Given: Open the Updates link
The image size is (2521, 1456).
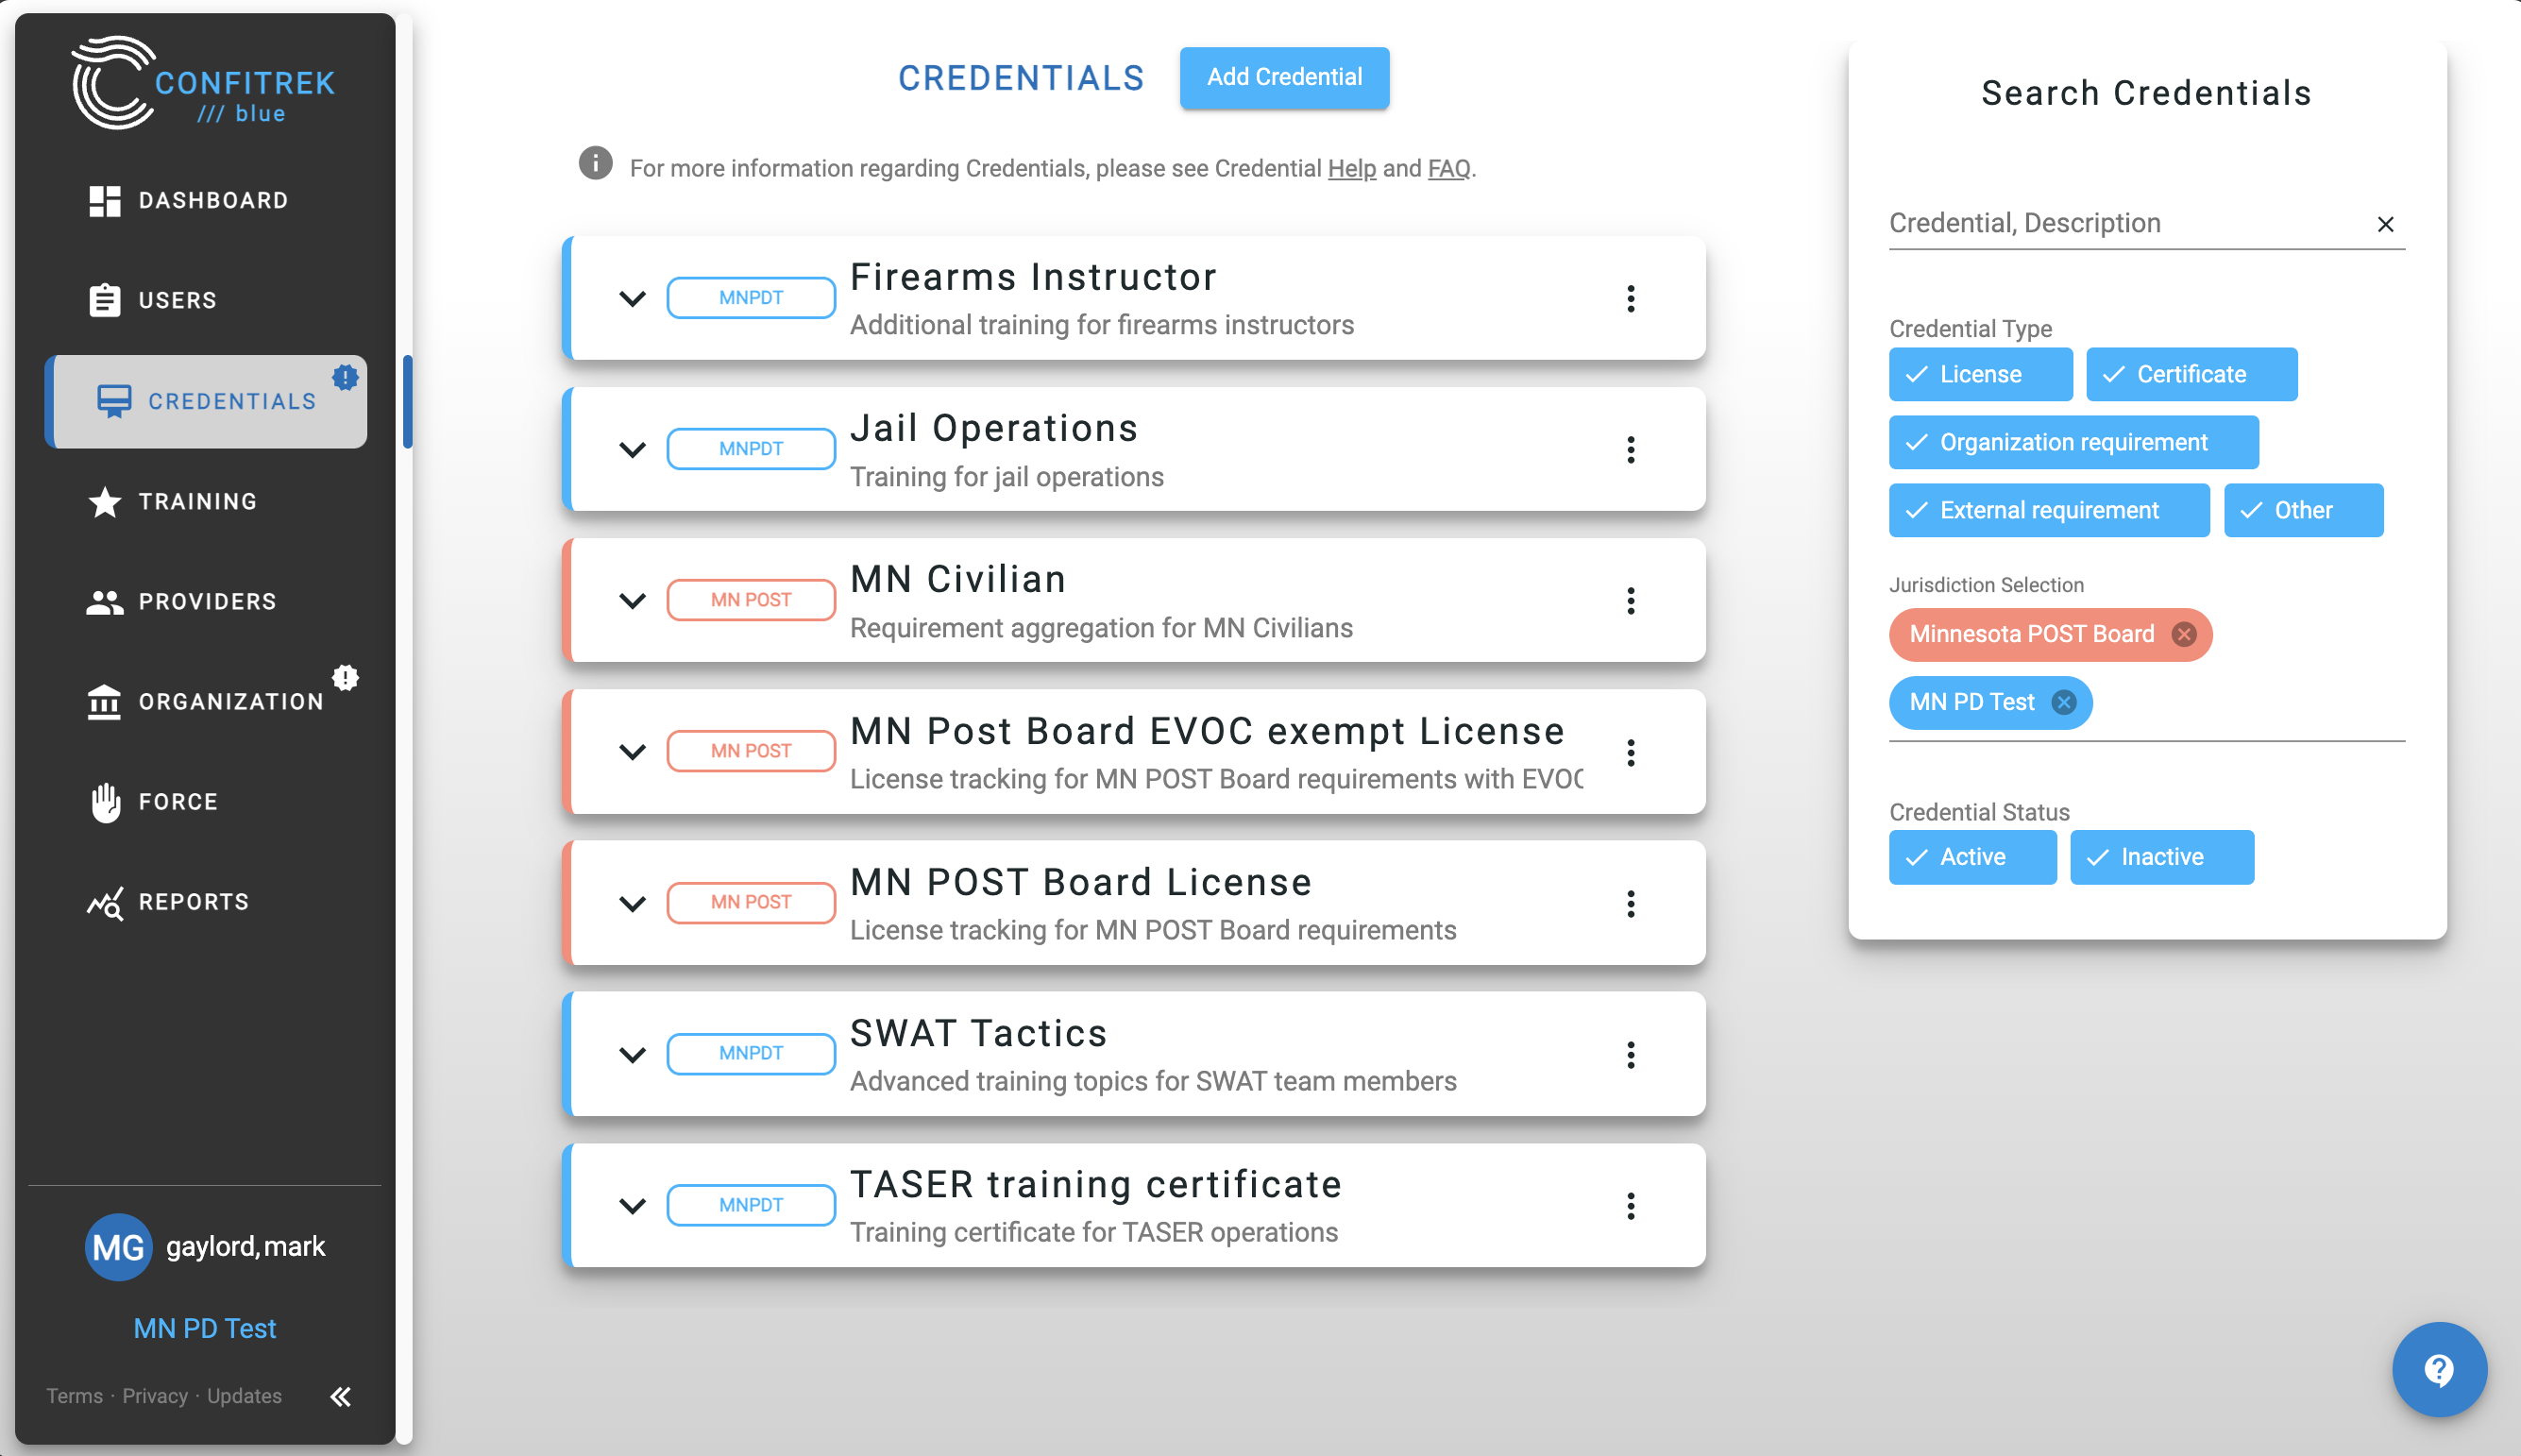Looking at the screenshot, I should pyautogui.click(x=244, y=1396).
